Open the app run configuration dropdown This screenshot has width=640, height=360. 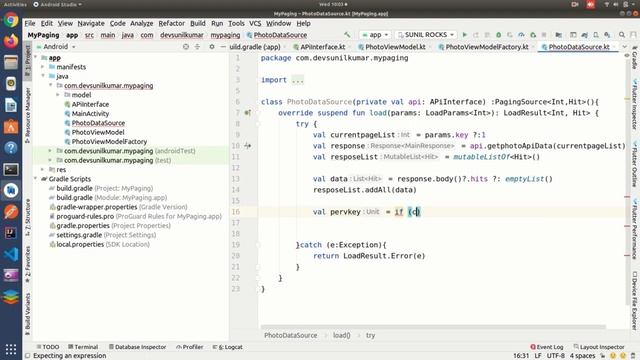point(375,35)
